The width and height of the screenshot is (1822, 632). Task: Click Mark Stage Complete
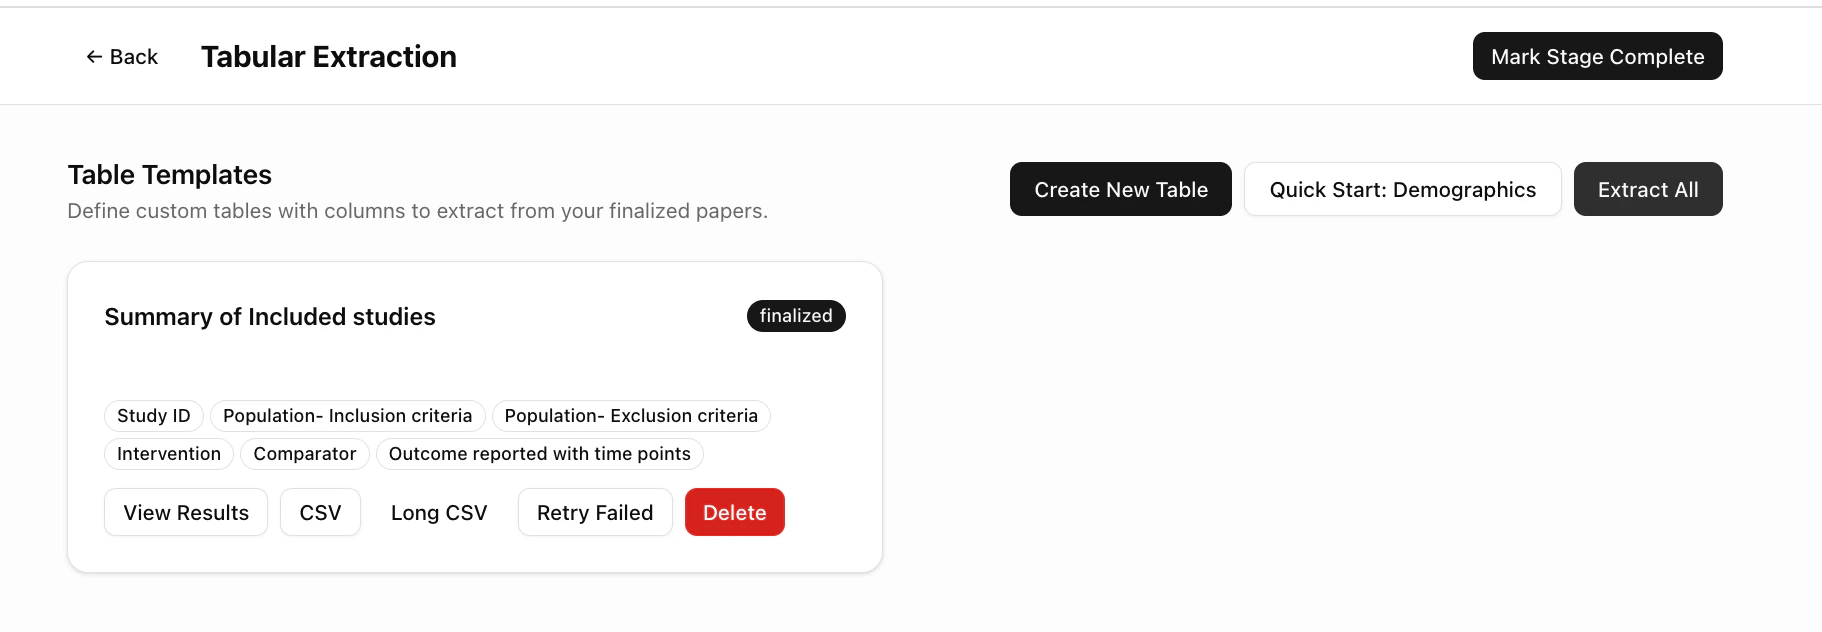pos(1596,56)
